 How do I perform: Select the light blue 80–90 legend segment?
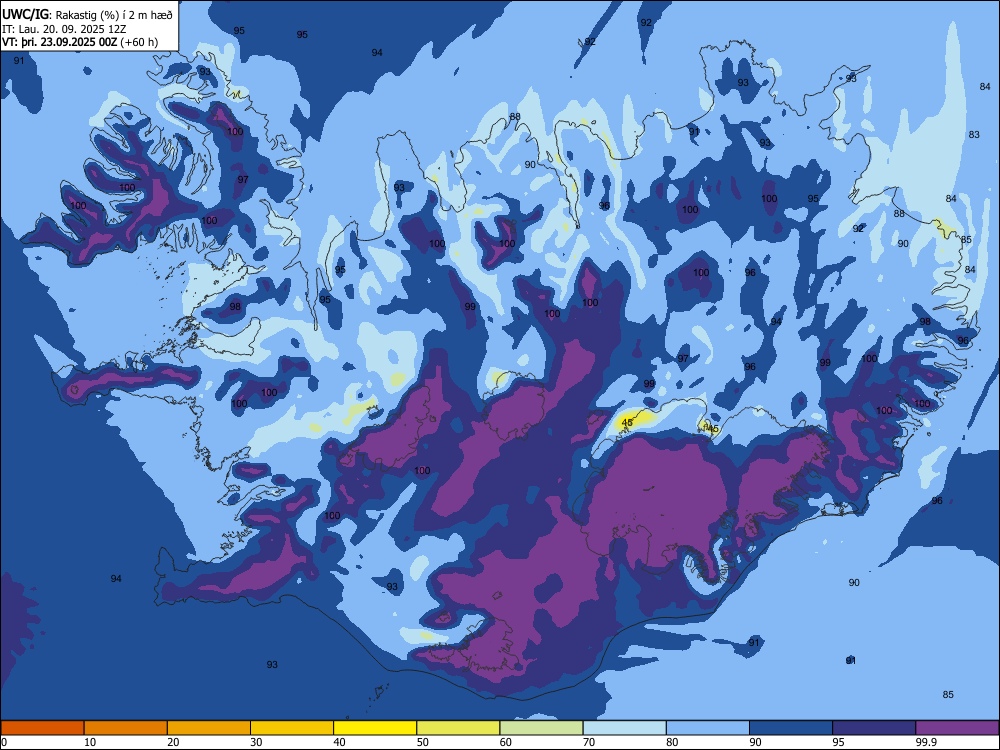pyautogui.click(x=708, y=728)
